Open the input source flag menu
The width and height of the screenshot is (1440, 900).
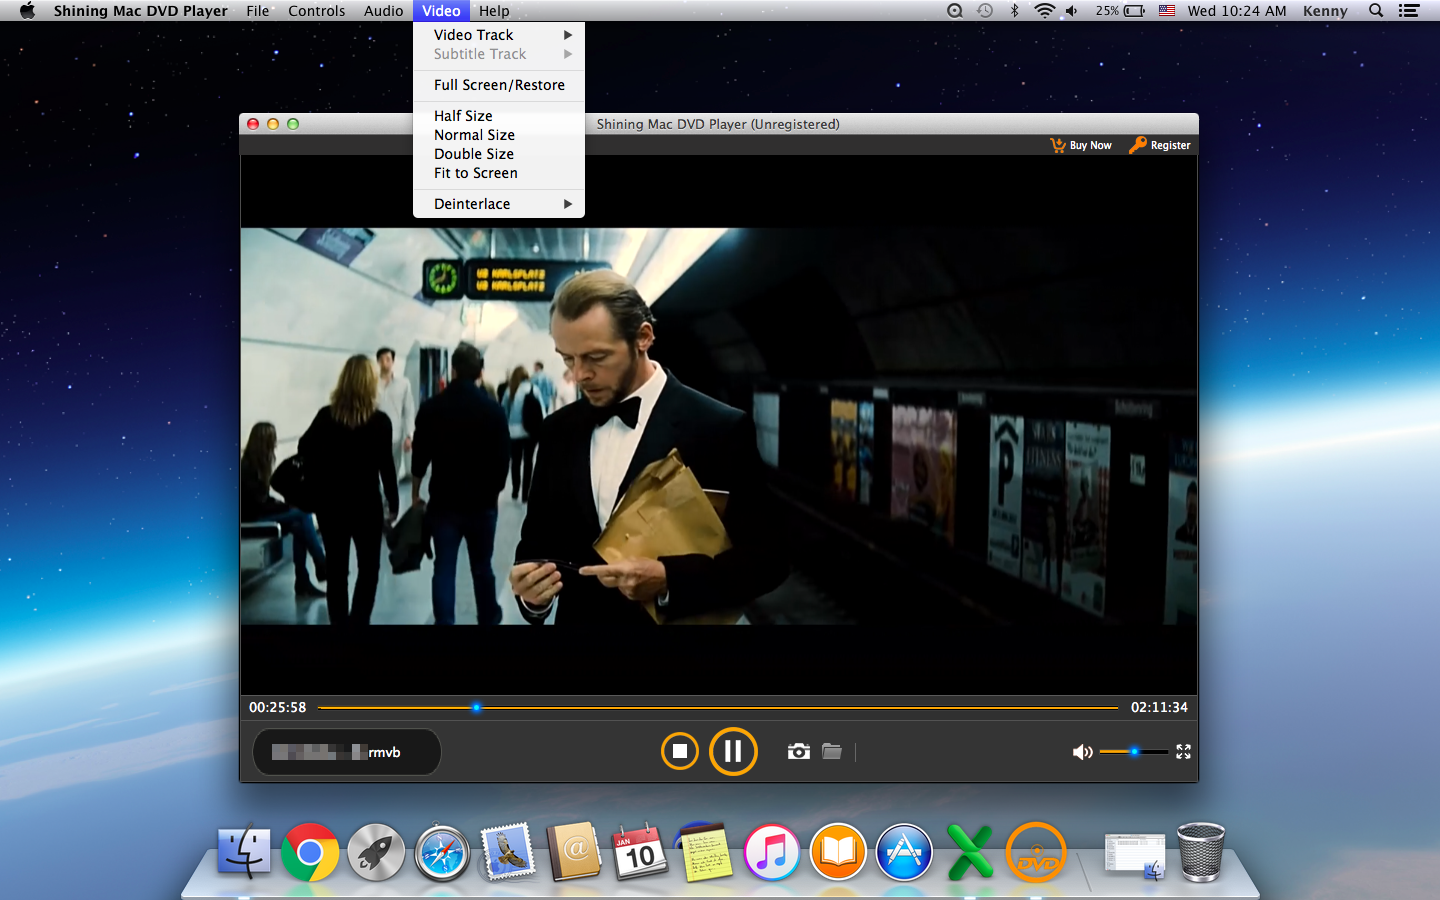1167,11
